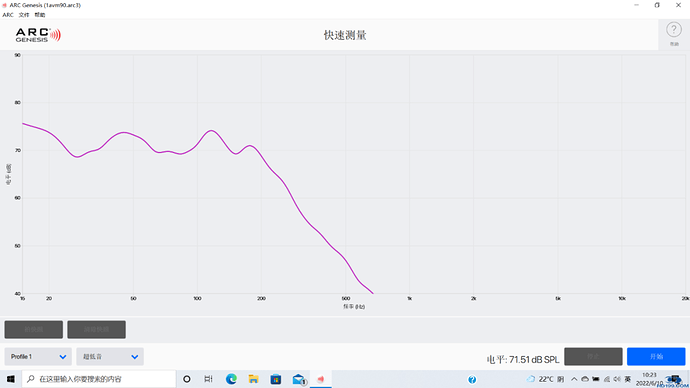Open the volume control tray icon

tap(617, 379)
